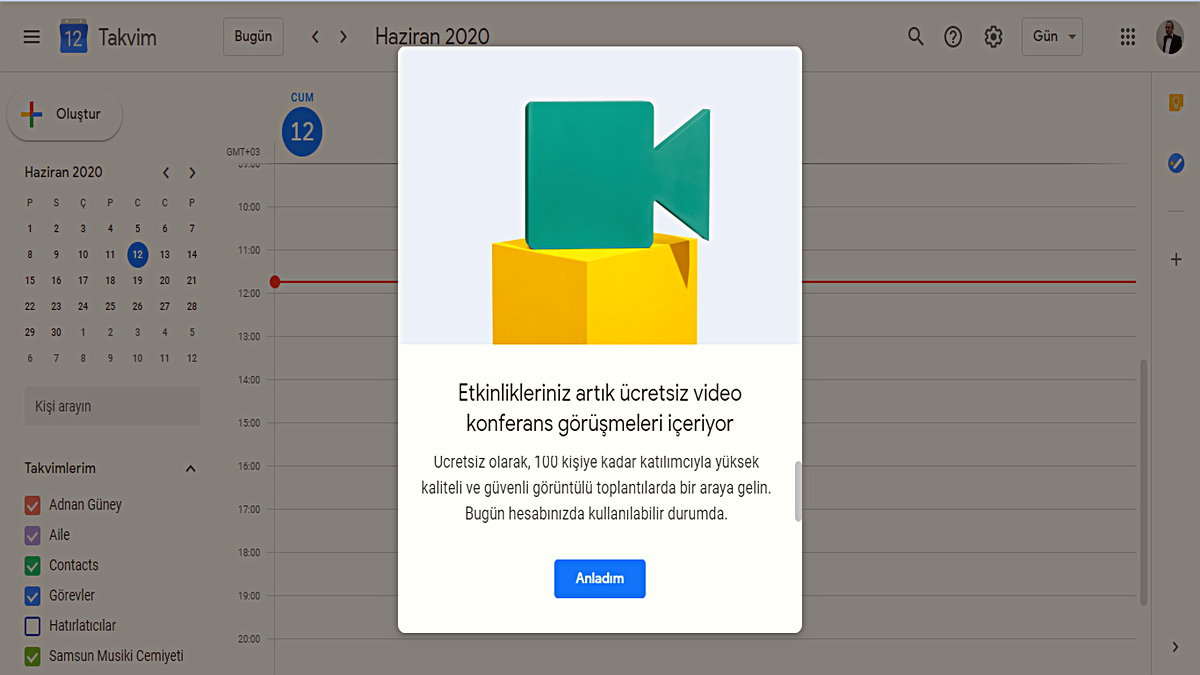The height and width of the screenshot is (675, 1200).
Task: Open the help question mark icon
Action: coord(953,37)
